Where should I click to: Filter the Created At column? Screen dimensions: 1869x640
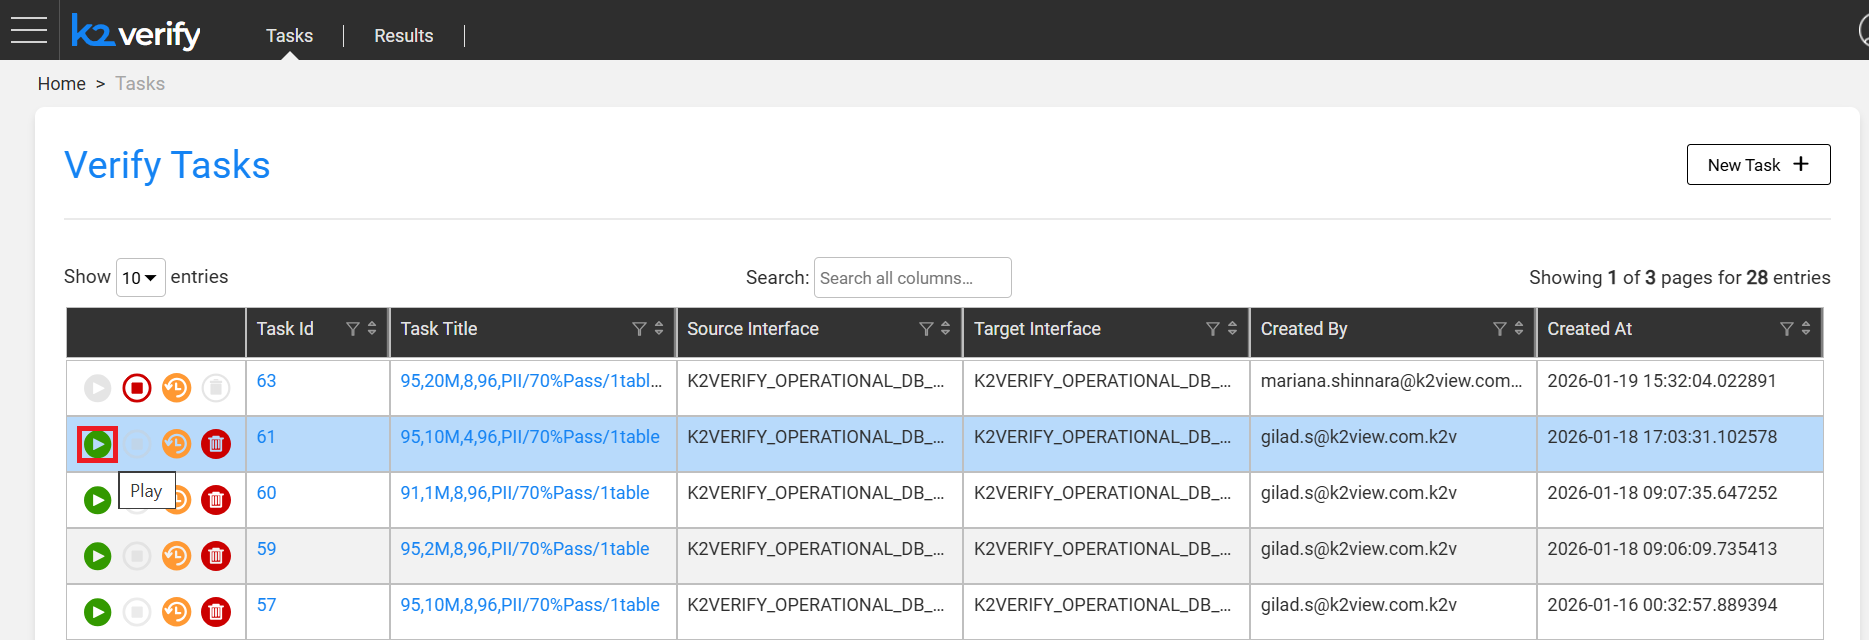point(1787,329)
